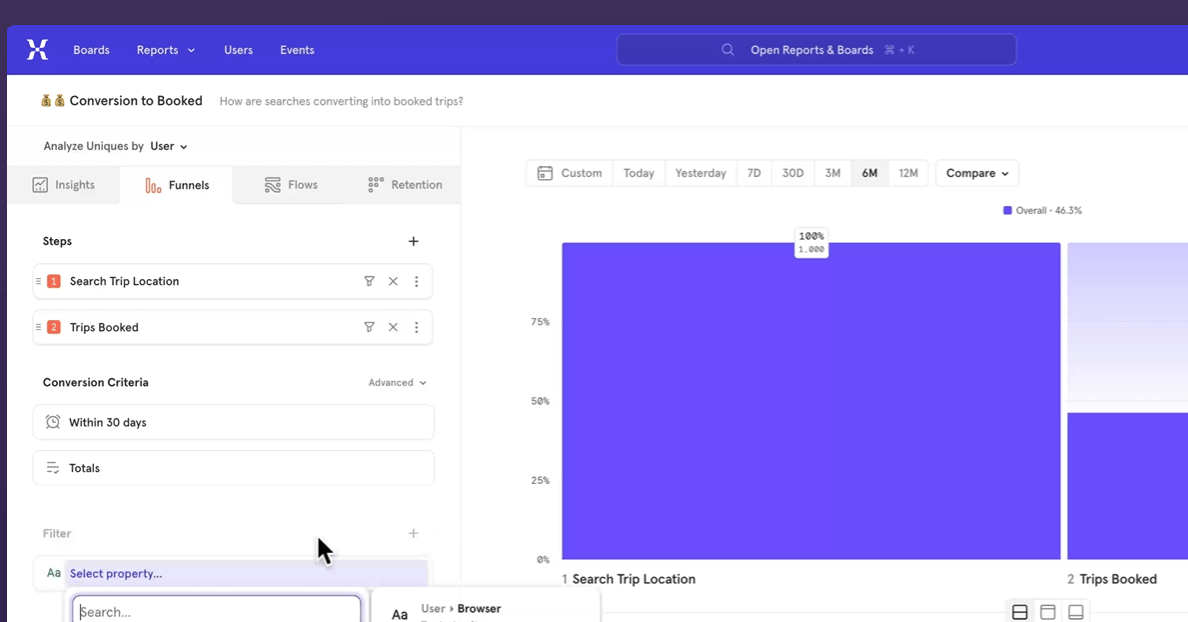1188x622 pixels.
Task: Remove the Search Trip Location step via X icon
Action: 393,281
